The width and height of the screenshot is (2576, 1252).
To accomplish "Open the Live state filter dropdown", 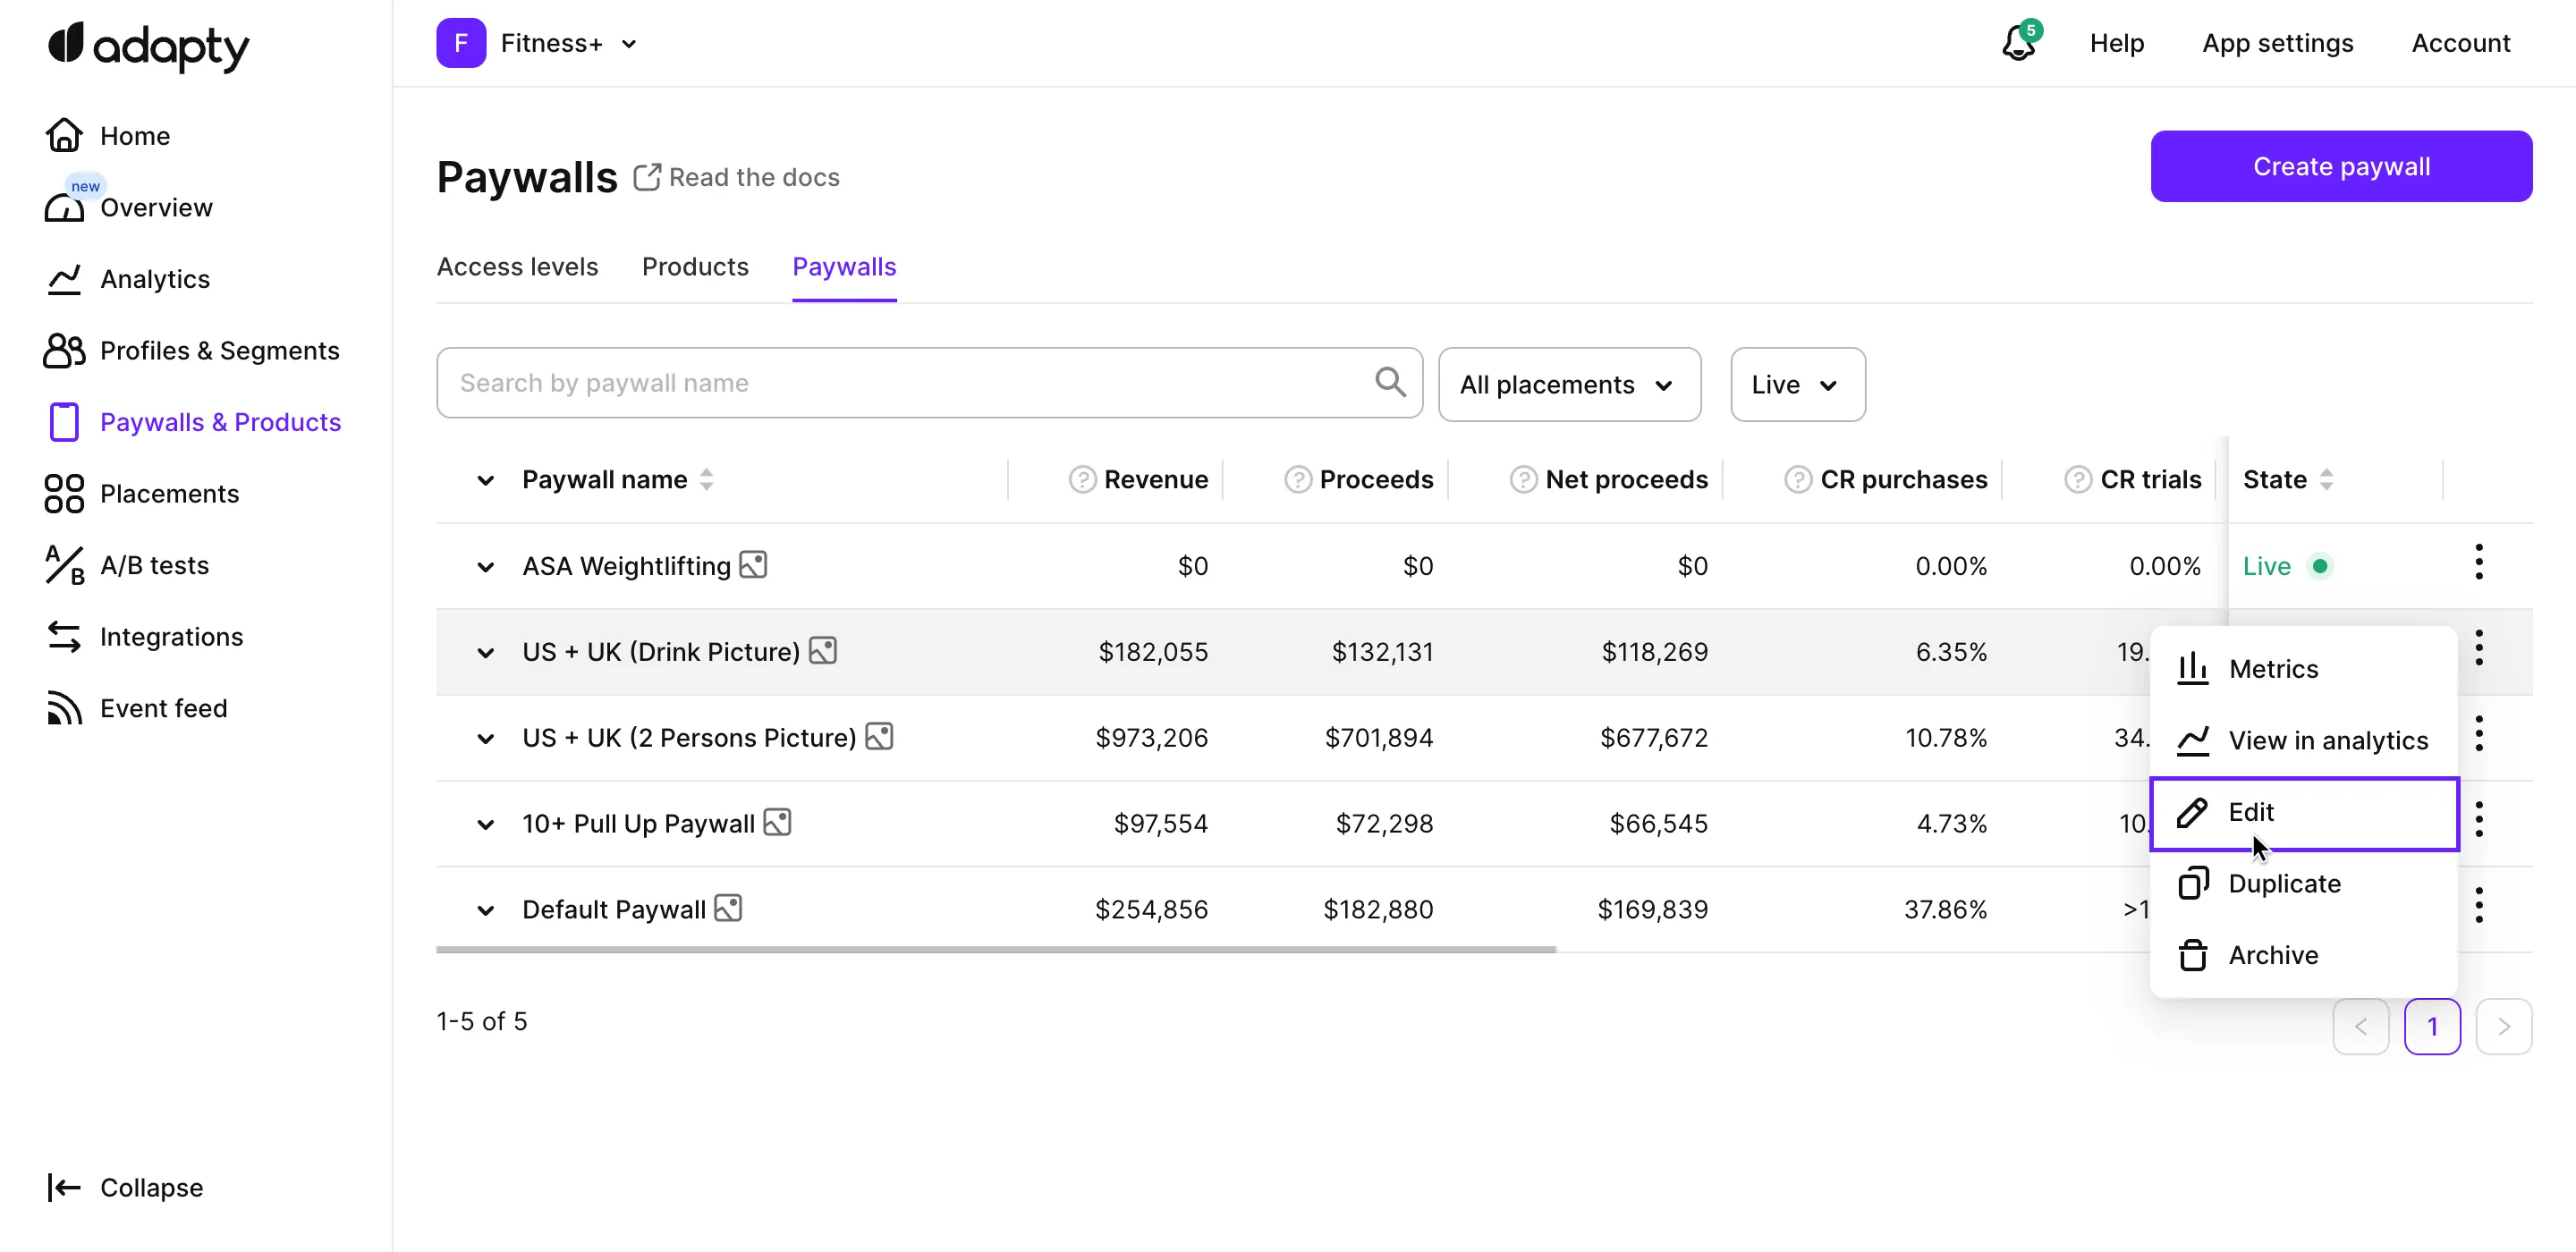I will coord(1797,385).
